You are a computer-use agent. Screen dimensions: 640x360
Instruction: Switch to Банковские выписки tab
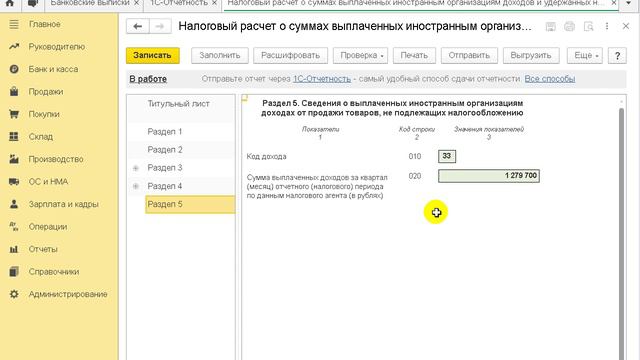coord(90,3)
